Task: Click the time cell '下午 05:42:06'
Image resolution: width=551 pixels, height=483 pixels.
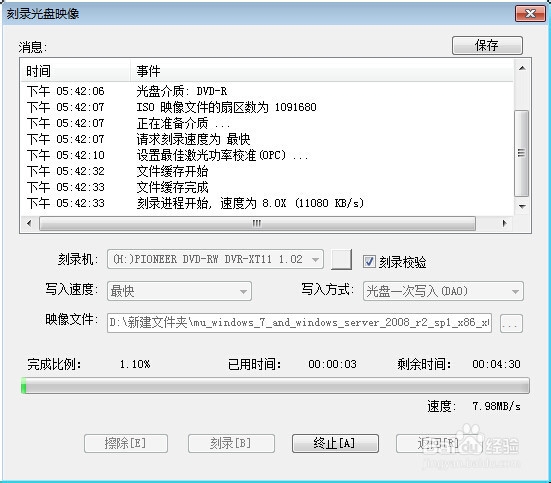Action: (x=66, y=91)
